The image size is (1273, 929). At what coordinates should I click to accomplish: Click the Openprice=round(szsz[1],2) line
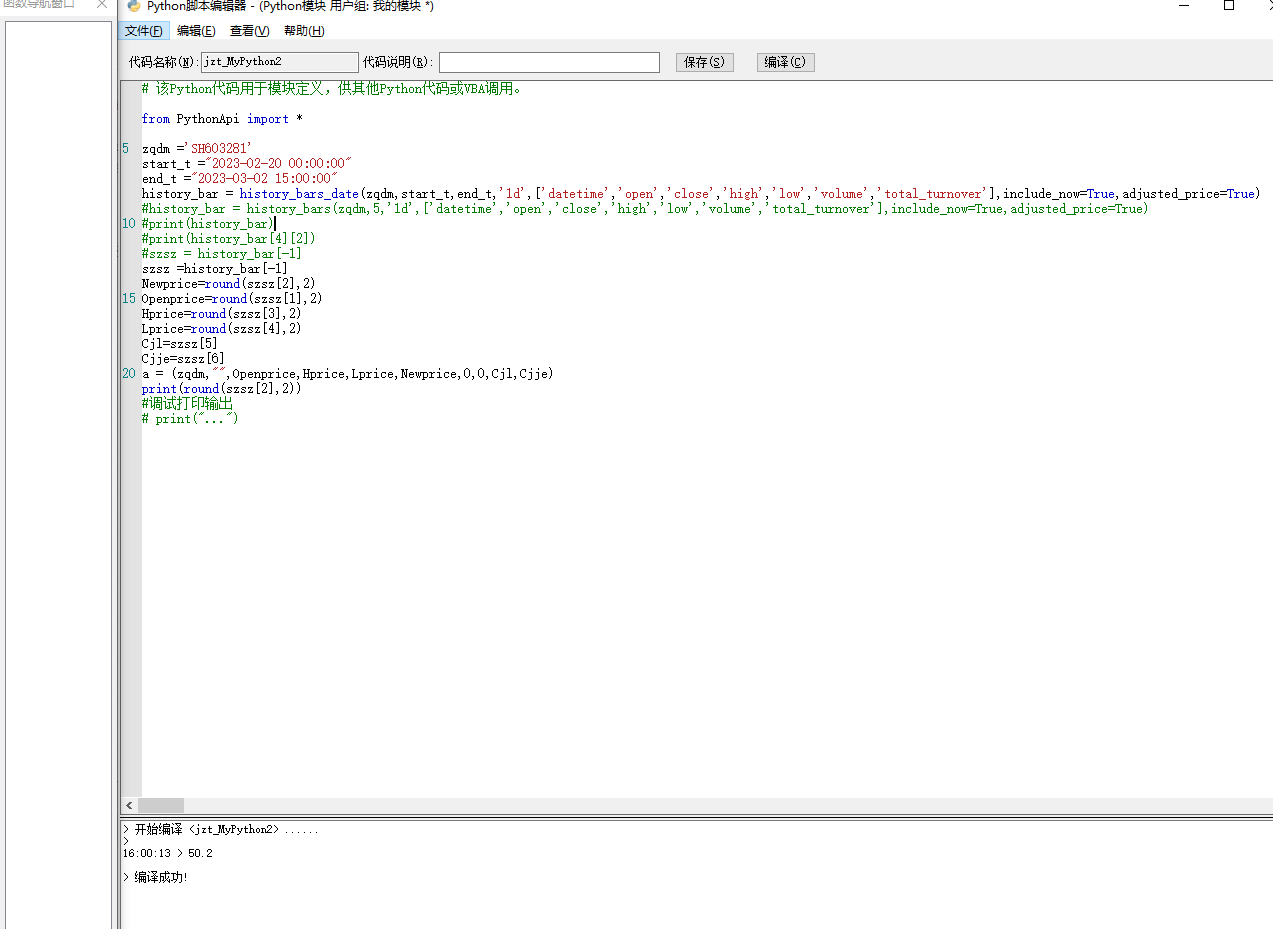(x=232, y=299)
